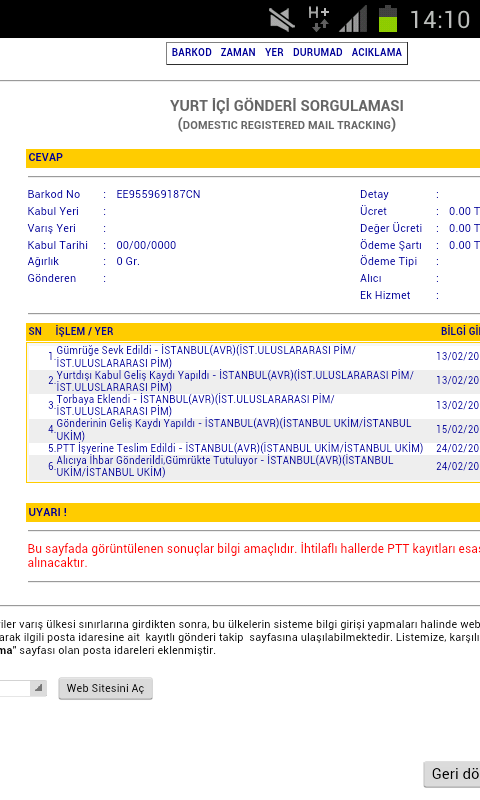Select the YER header item

[x=274, y=53]
